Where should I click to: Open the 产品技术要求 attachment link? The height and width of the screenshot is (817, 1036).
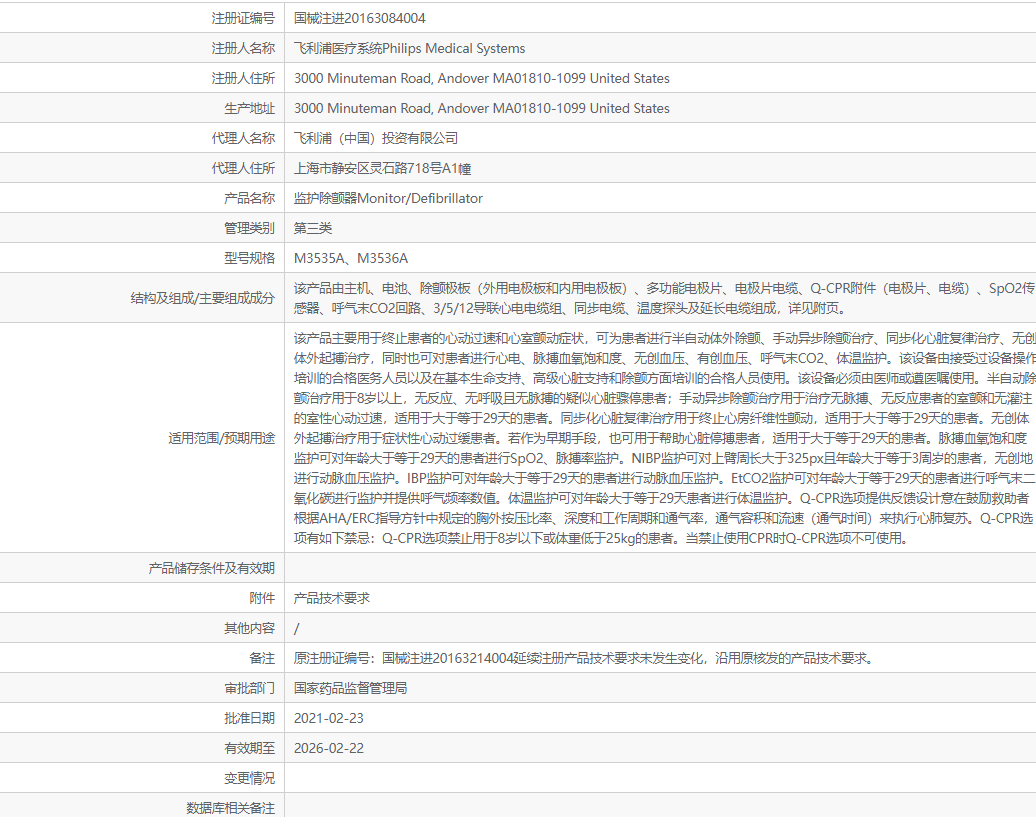[x=332, y=598]
